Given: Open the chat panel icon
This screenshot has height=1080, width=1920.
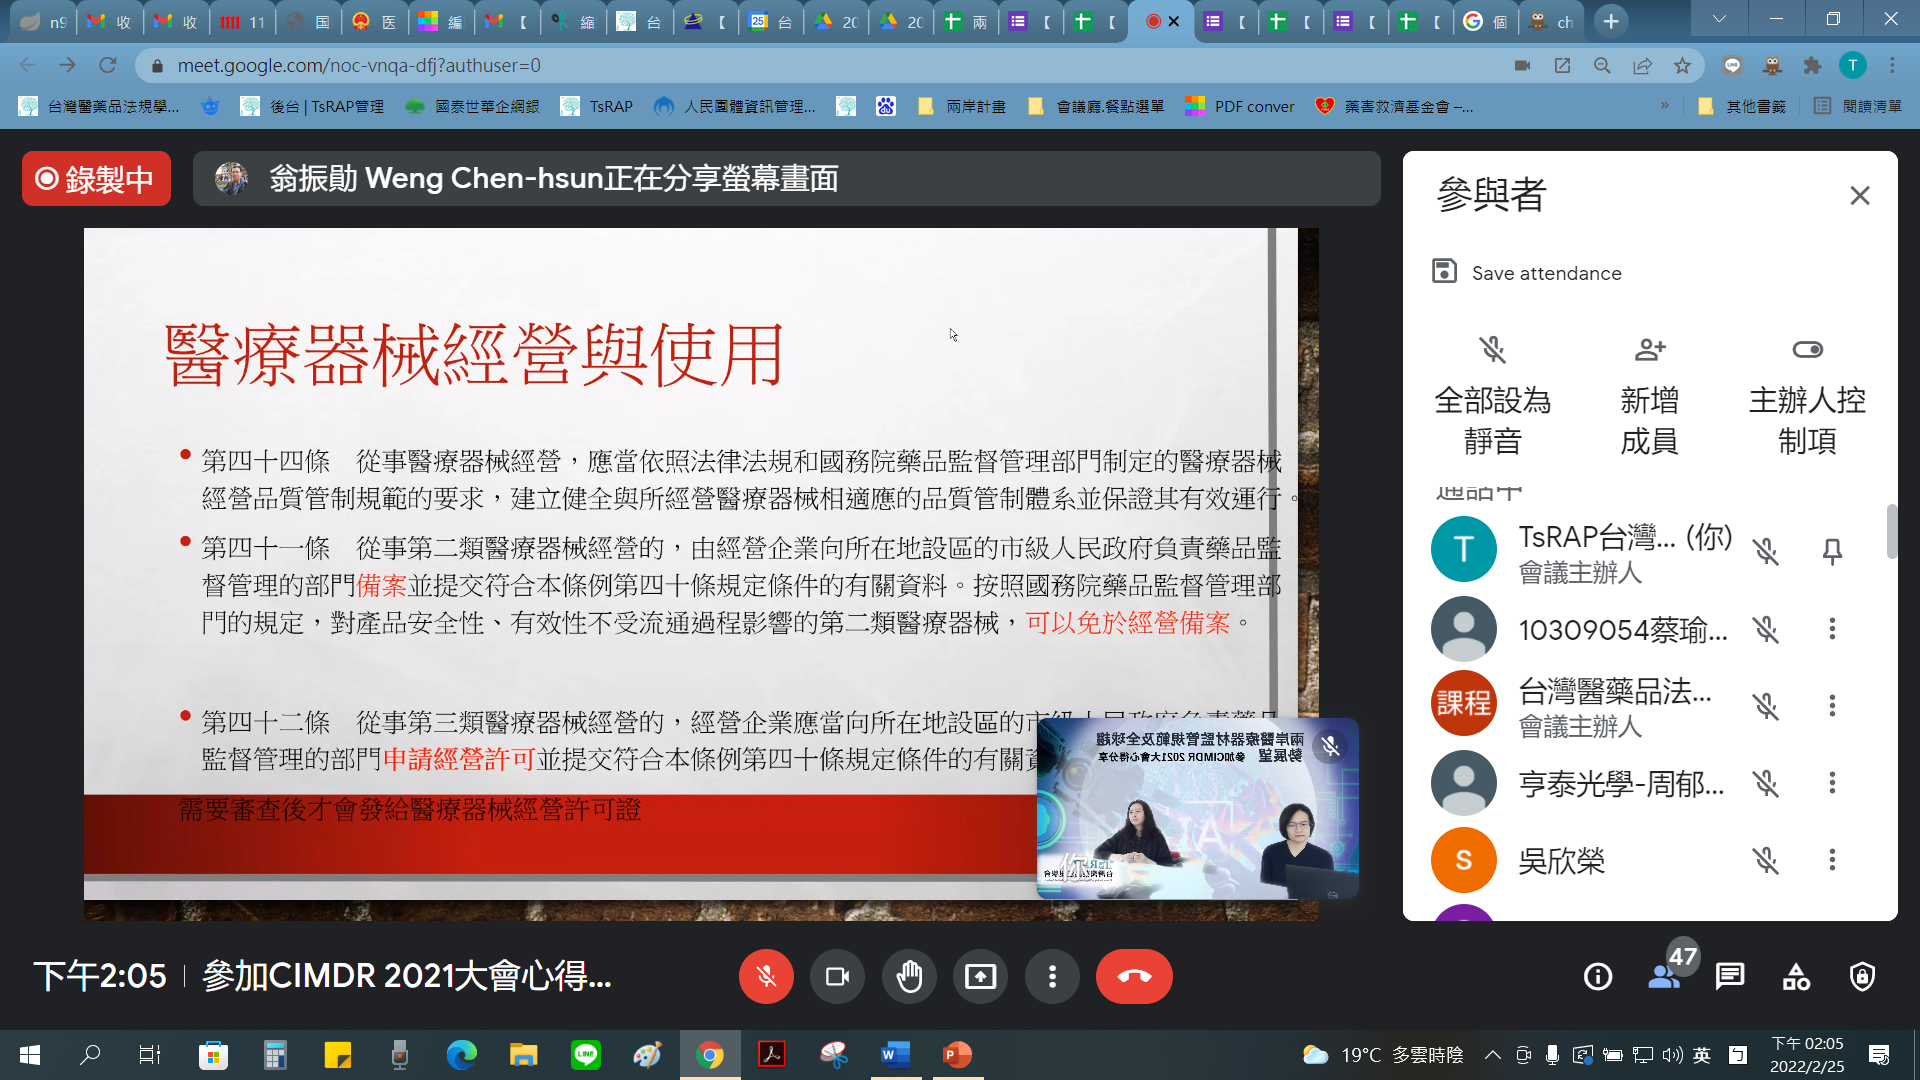Looking at the screenshot, I should coord(1730,976).
